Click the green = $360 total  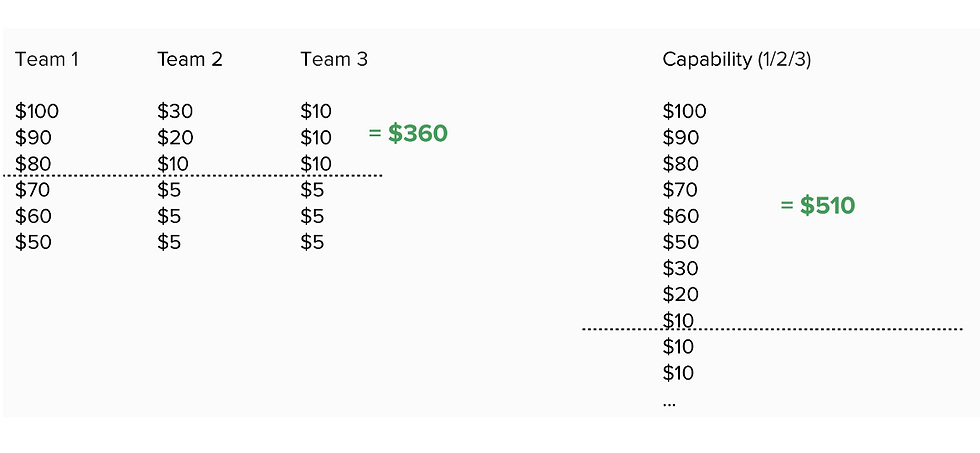click(x=408, y=133)
